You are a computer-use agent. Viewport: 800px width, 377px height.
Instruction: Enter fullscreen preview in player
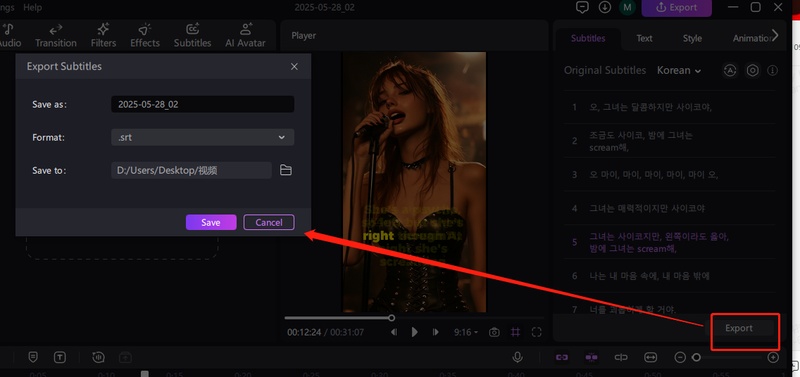[536, 332]
